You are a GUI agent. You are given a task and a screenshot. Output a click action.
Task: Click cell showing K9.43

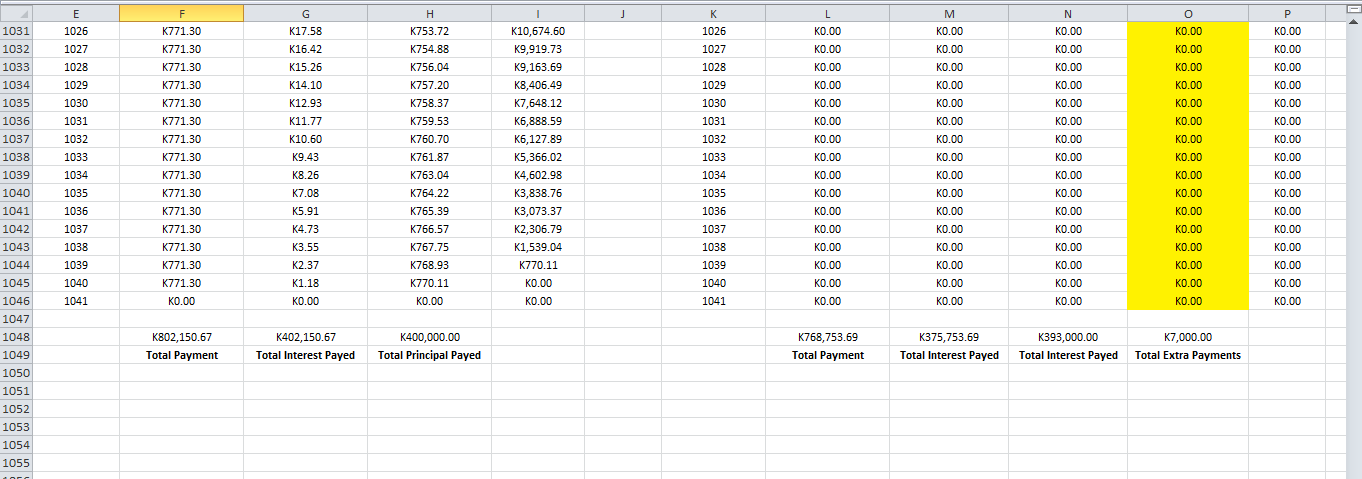tap(305, 157)
